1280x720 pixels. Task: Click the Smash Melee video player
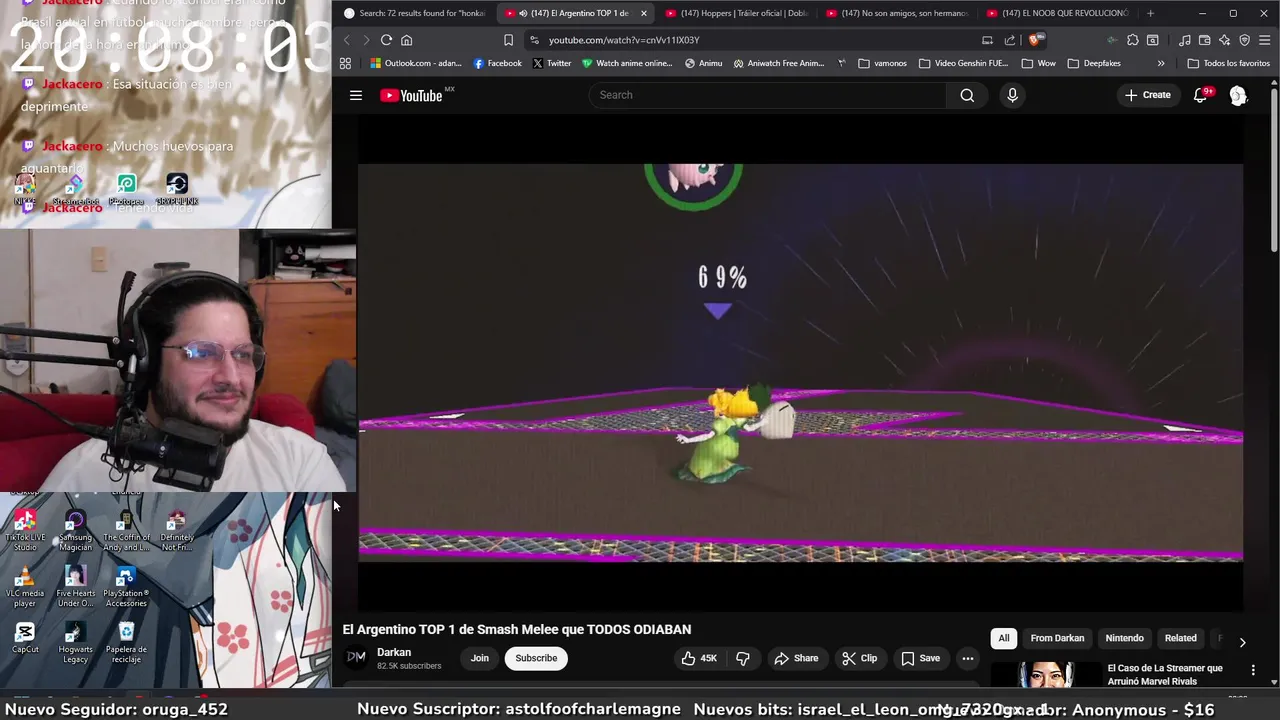coord(800,362)
